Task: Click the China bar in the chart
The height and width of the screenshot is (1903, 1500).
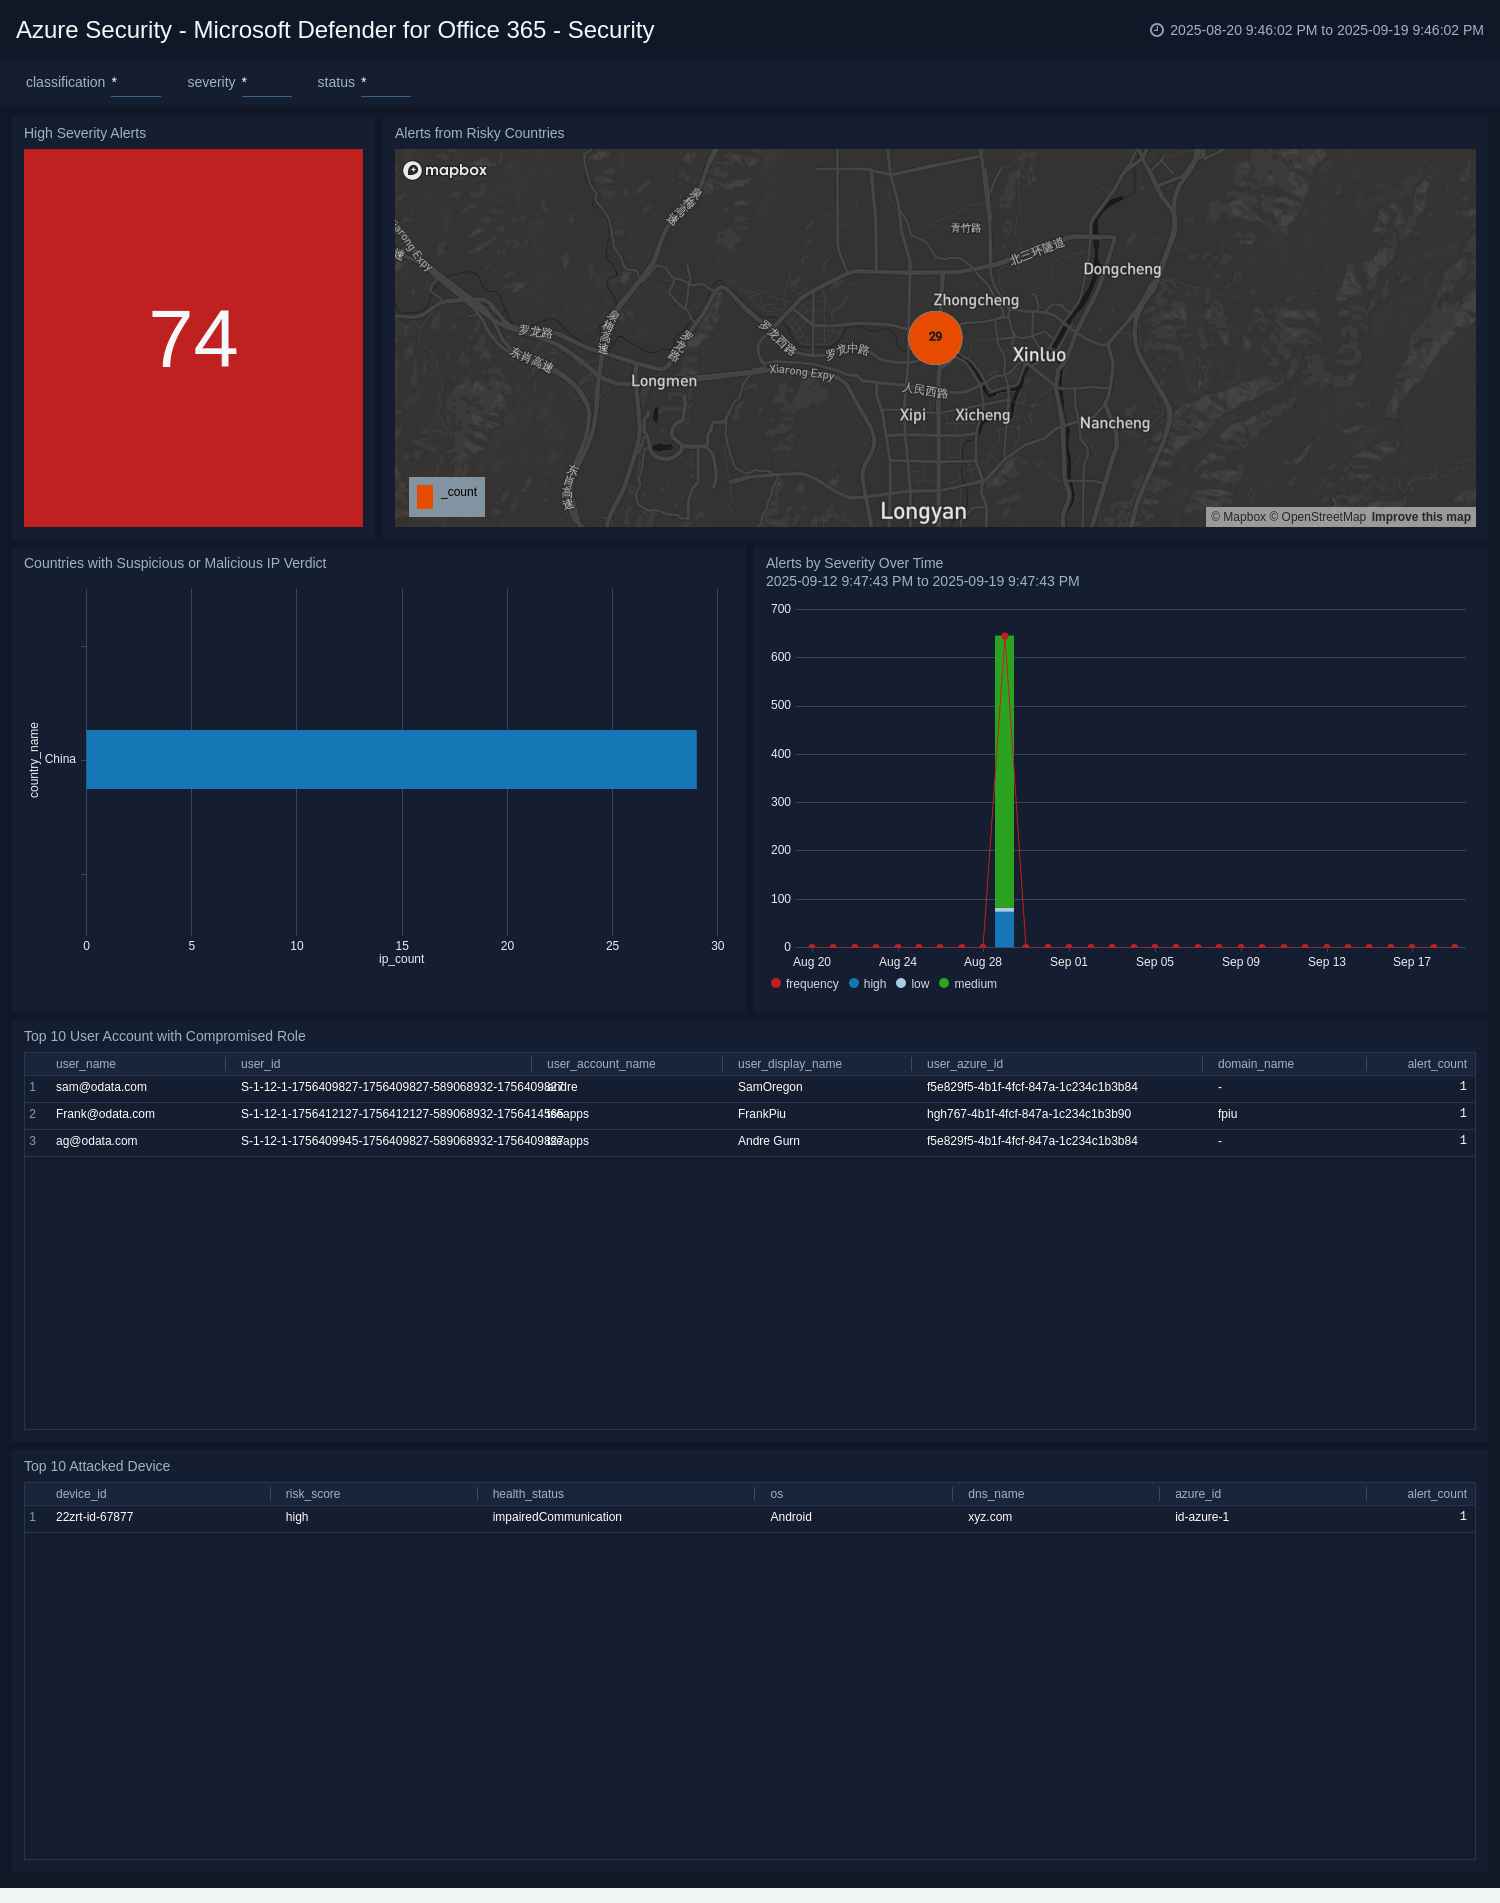Action: click(391, 759)
